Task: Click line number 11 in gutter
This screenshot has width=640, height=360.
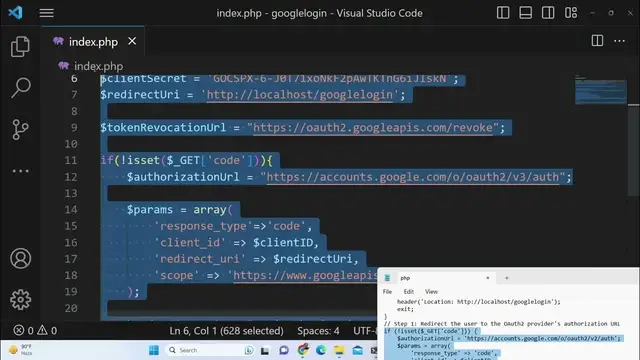Action: pyautogui.click(x=71, y=160)
